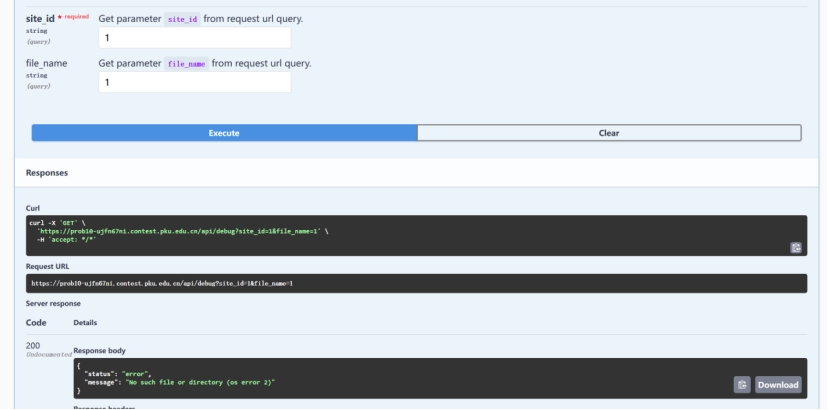The height and width of the screenshot is (410, 828).
Task: Click the Details column header
Action: [x=85, y=323]
